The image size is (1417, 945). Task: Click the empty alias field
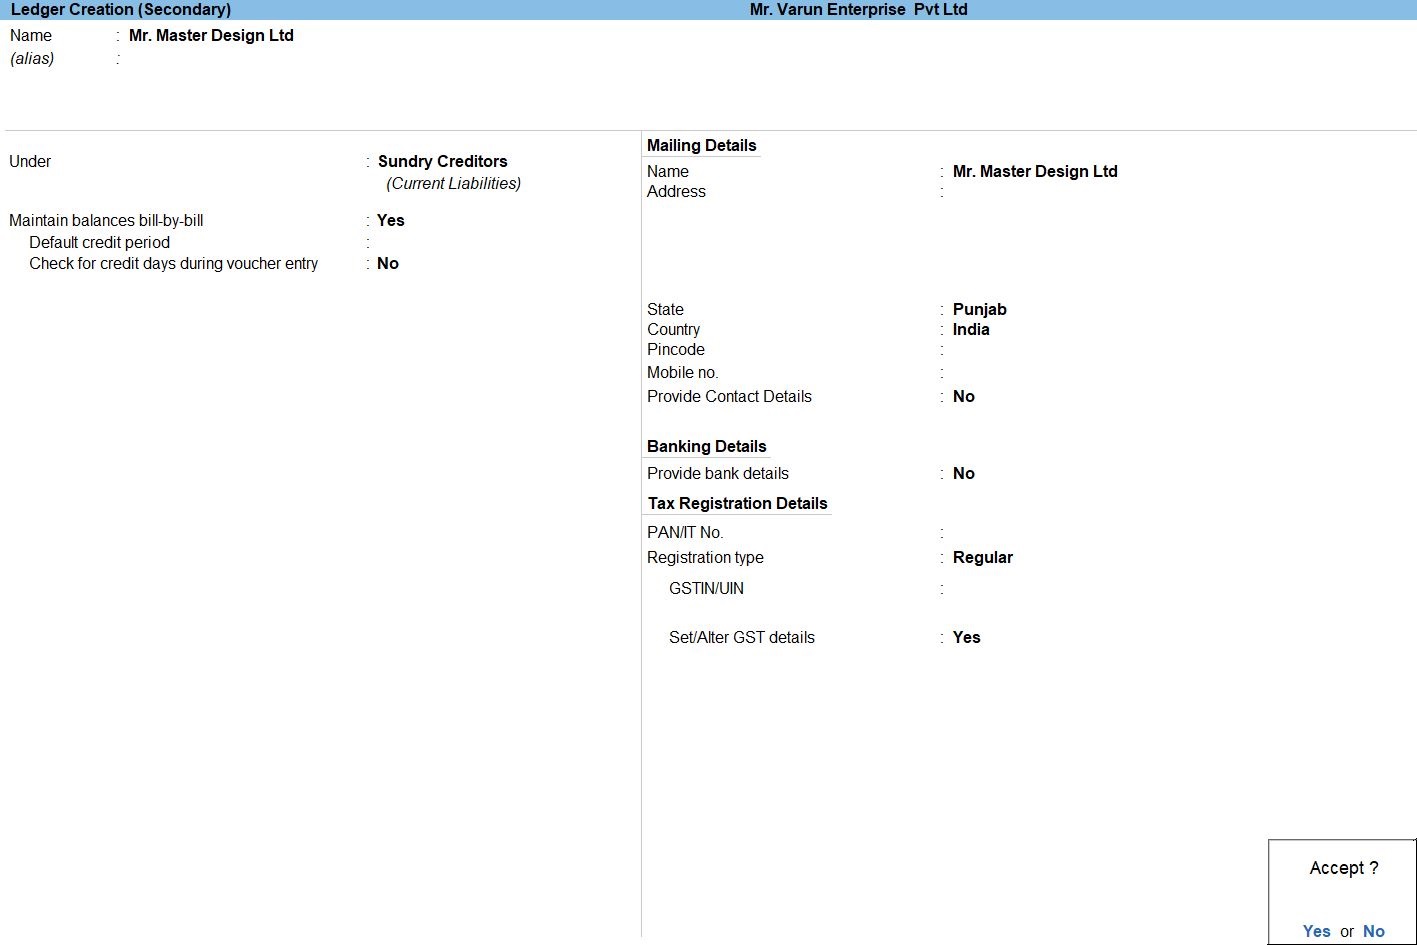(x=200, y=59)
